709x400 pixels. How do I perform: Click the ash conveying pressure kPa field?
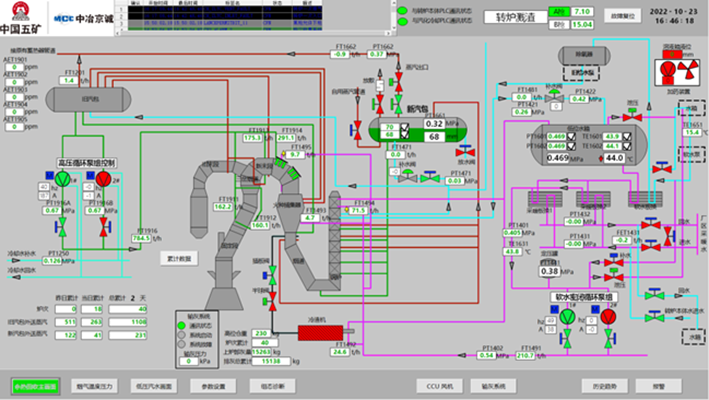(189, 361)
